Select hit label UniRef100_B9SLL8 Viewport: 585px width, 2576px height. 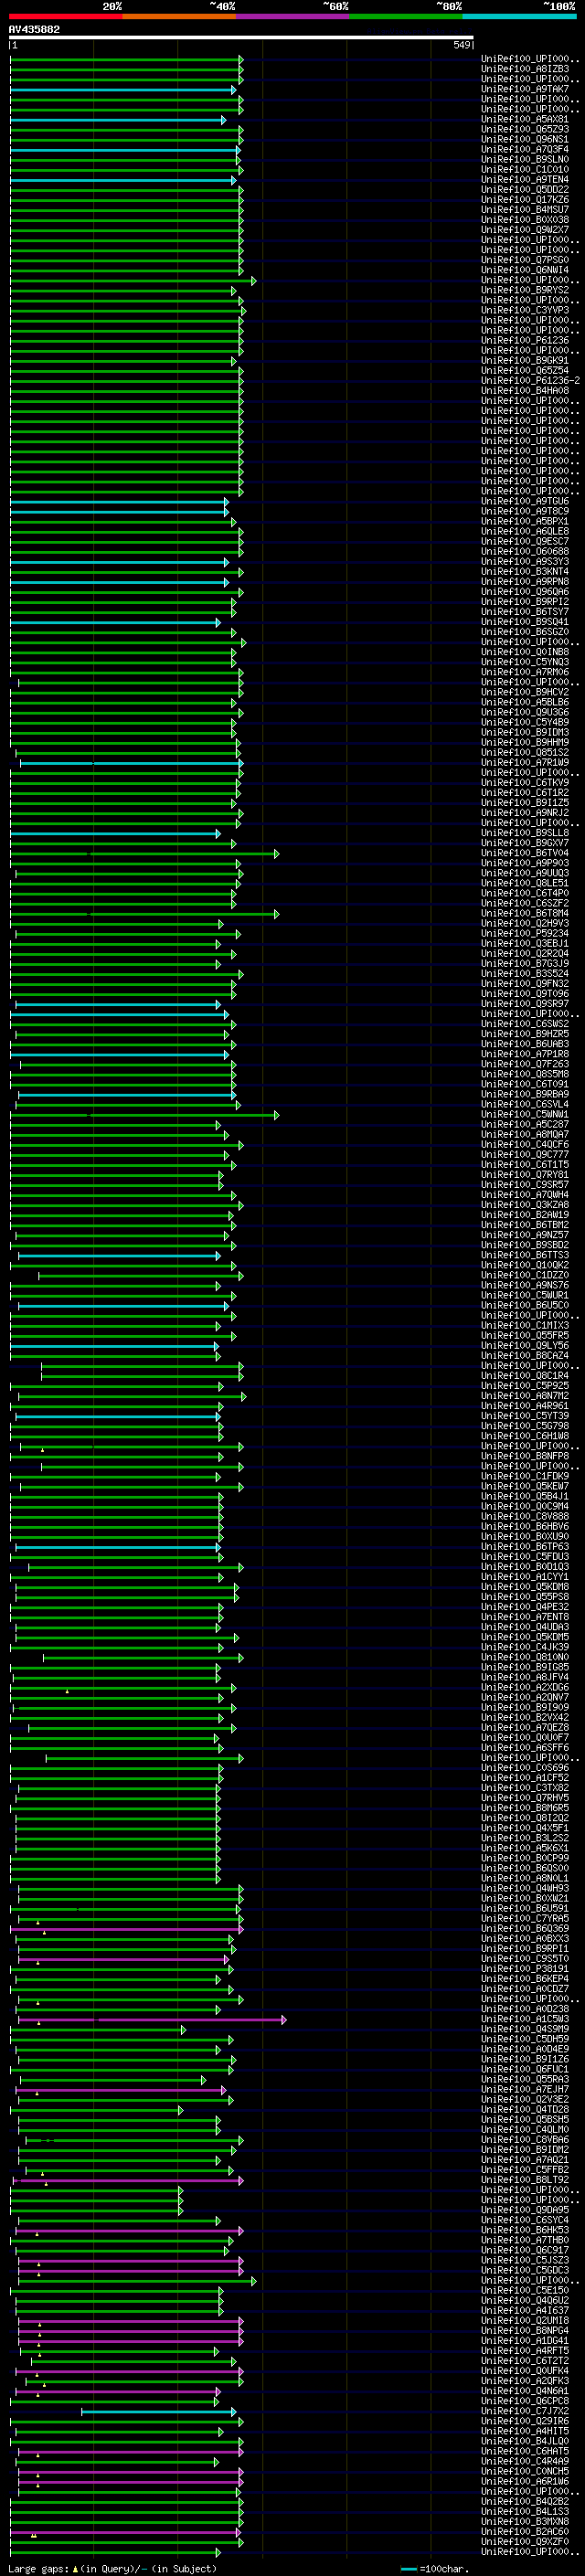click(525, 833)
